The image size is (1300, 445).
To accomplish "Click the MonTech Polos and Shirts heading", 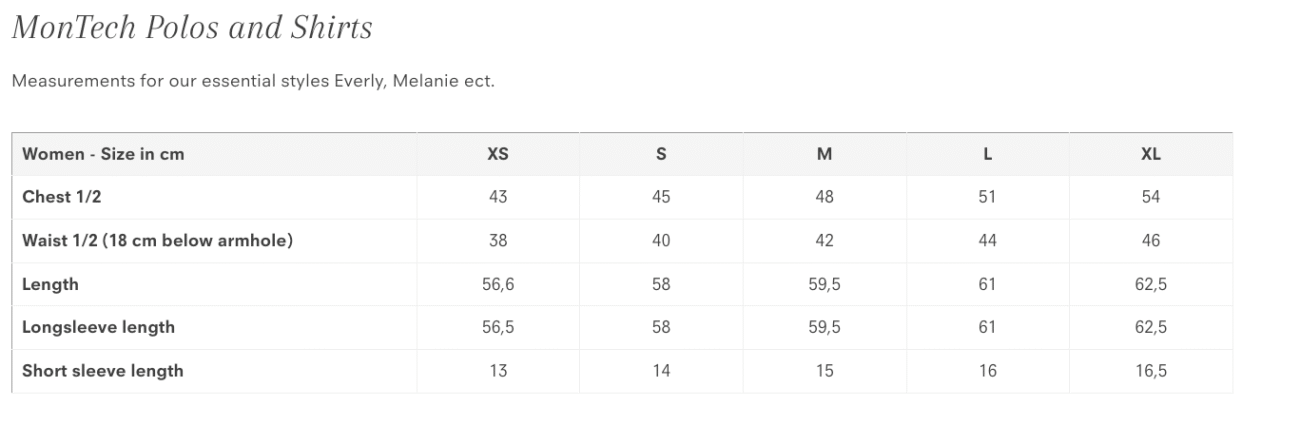I will coord(192,28).
